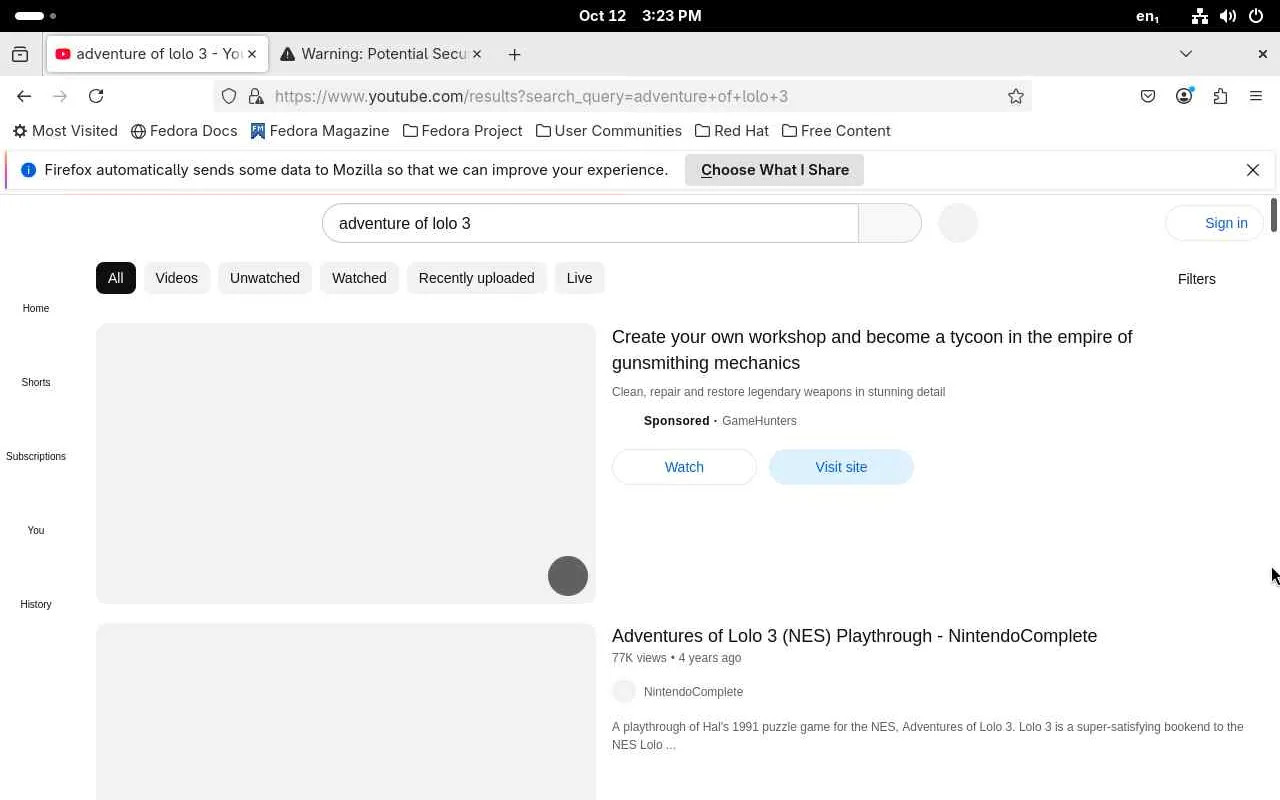
Task: Click the power icon in the top bar
Action: click(x=1256, y=16)
